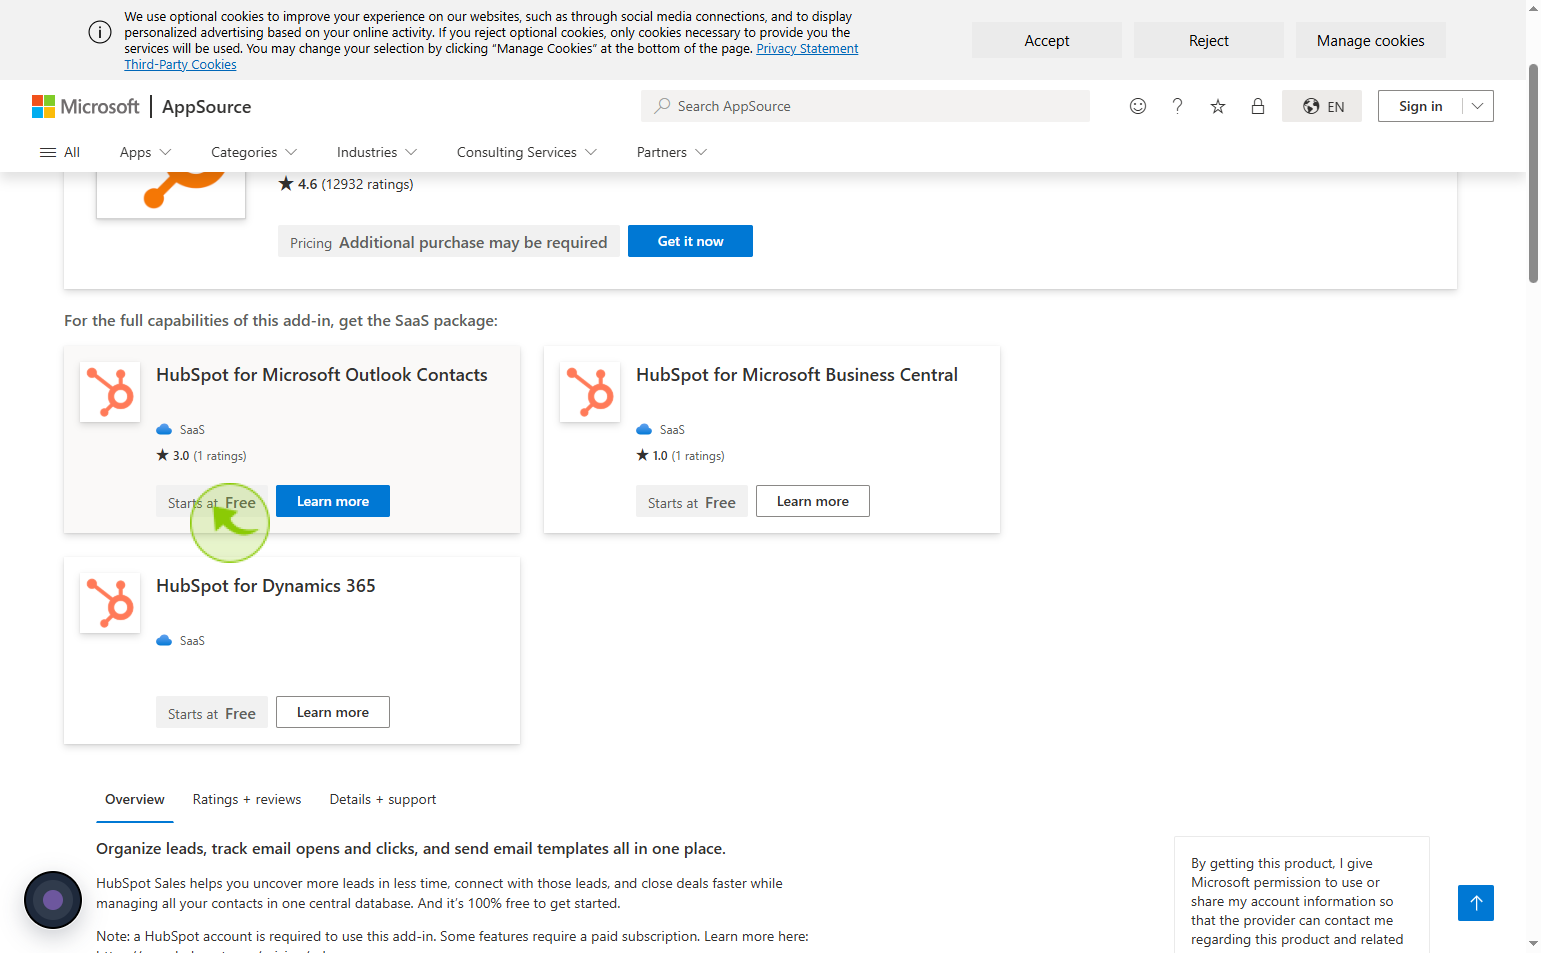
Task: Click HubSpot logo on Business Central card
Action: pyautogui.click(x=590, y=391)
